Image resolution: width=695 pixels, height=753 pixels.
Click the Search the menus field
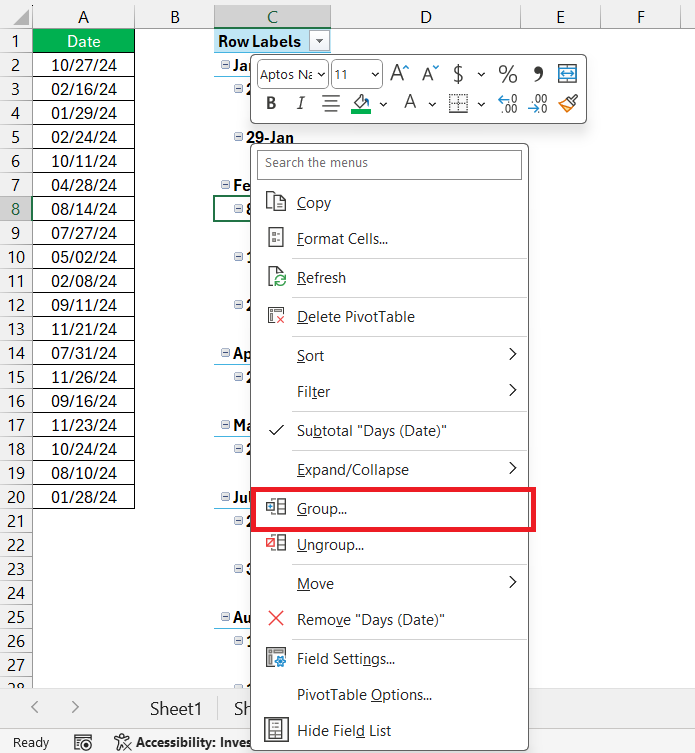tap(389, 165)
